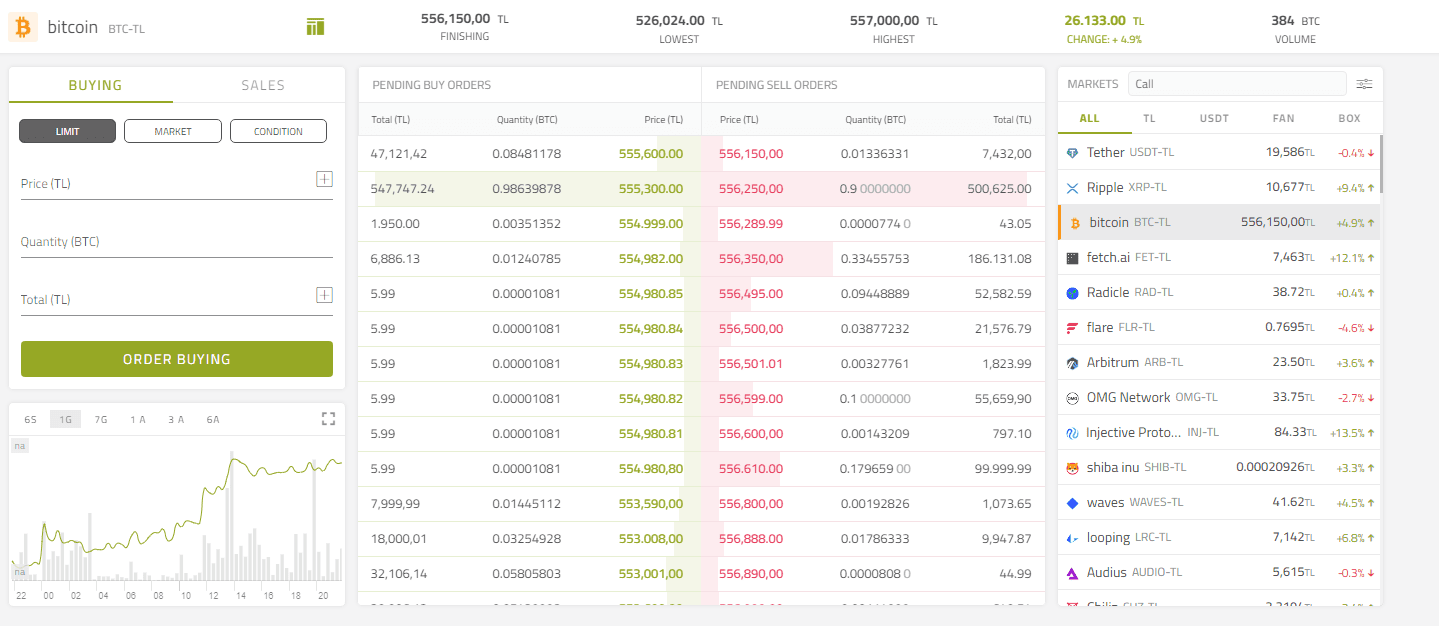Click the markets list scrollbar
1439x626 pixels.
point(1381,163)
